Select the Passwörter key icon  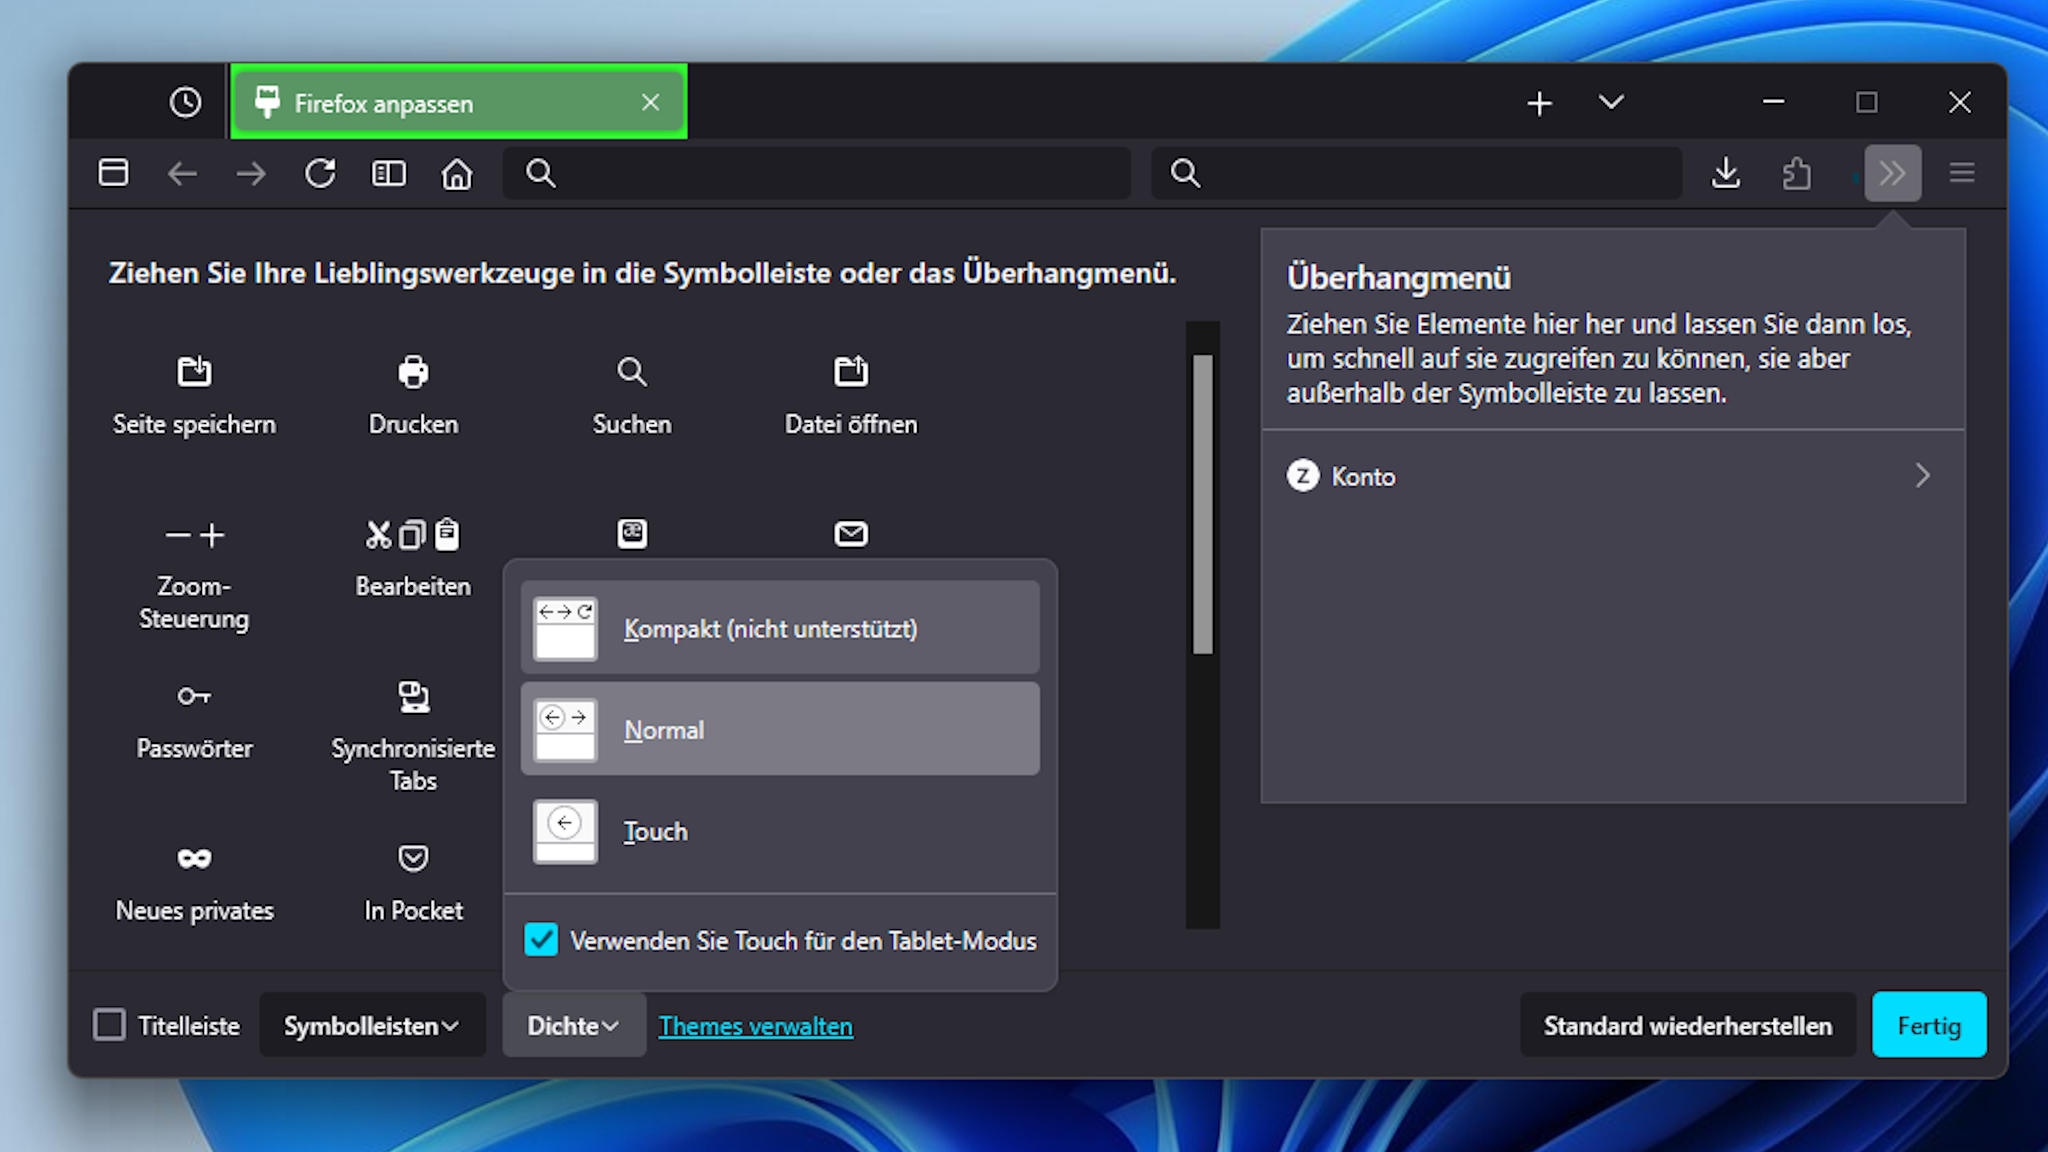194,696
